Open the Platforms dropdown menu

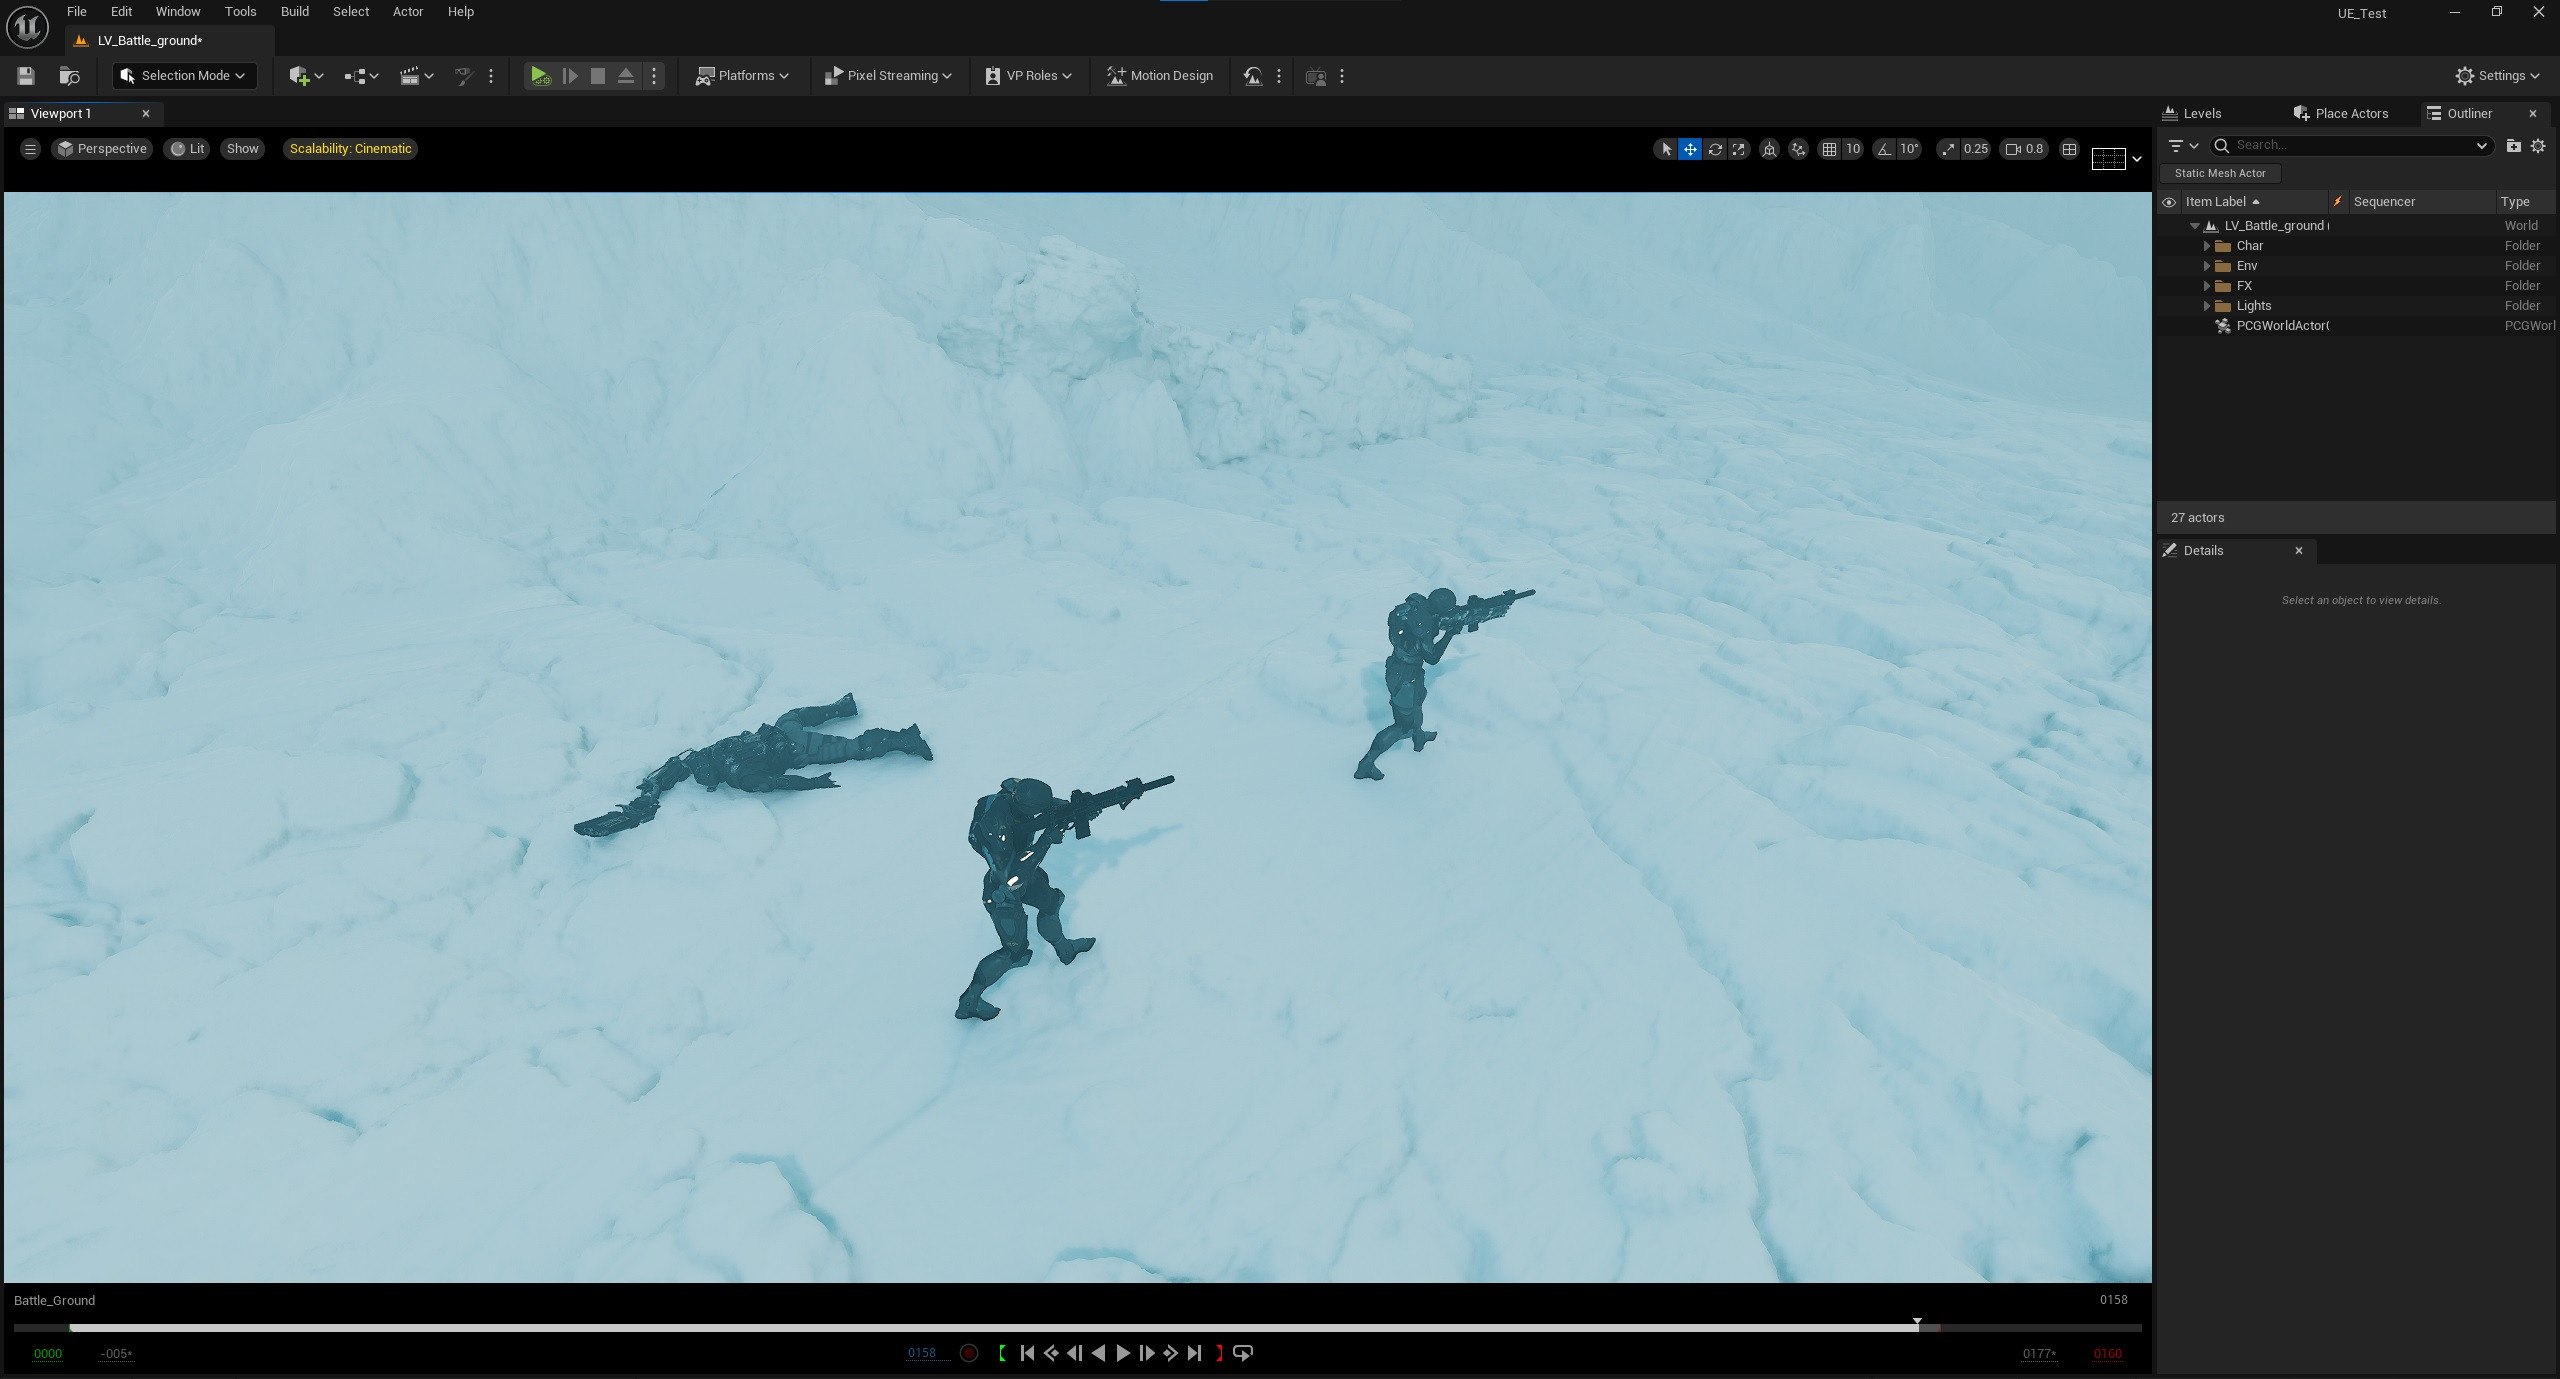pyautogui.click(x=742, y=76)
